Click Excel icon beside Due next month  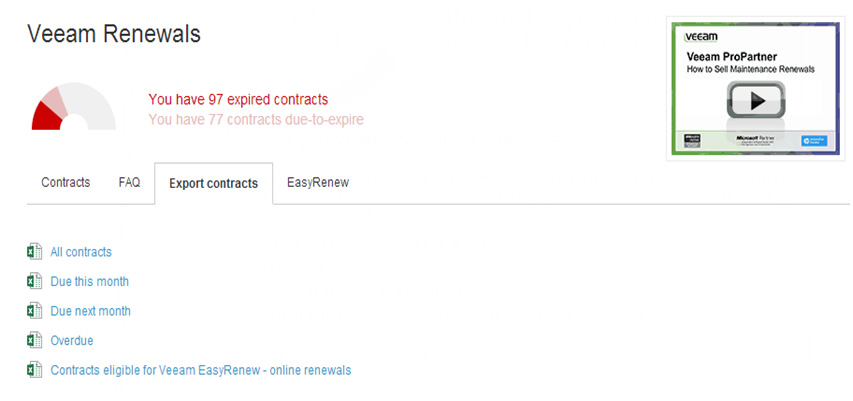[34, 311]
